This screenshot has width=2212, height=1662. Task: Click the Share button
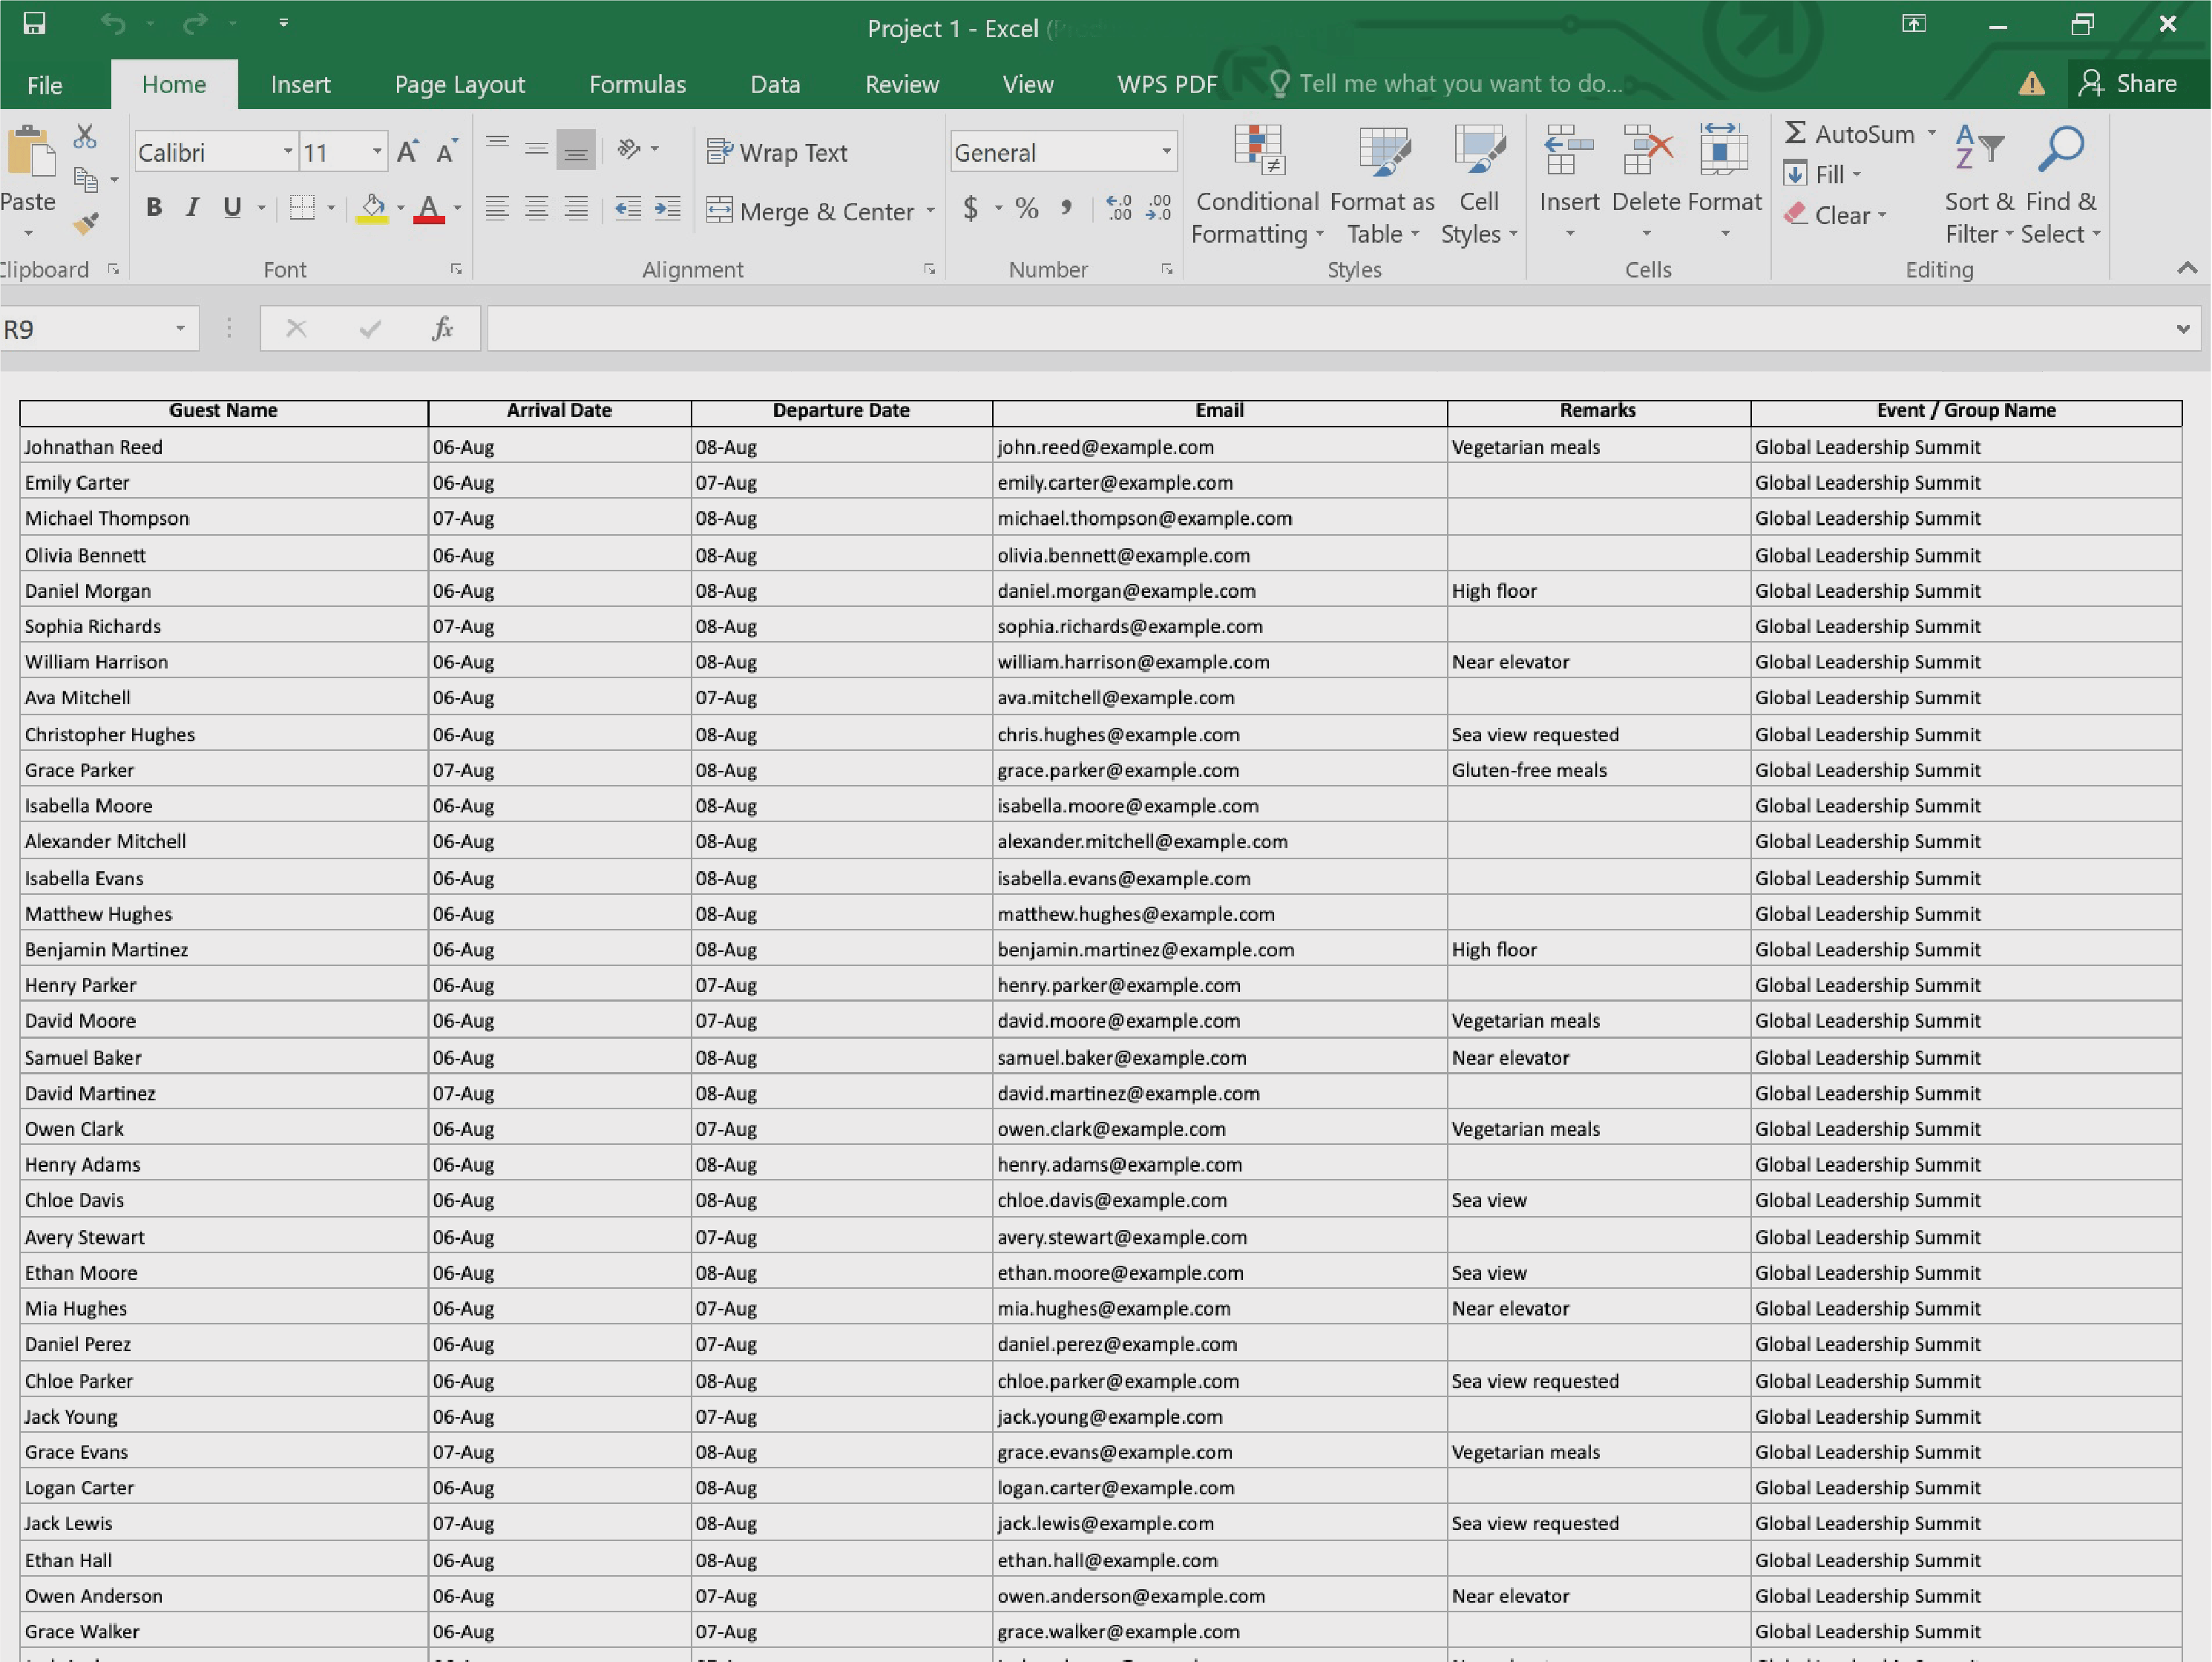tap(2128, 84)
